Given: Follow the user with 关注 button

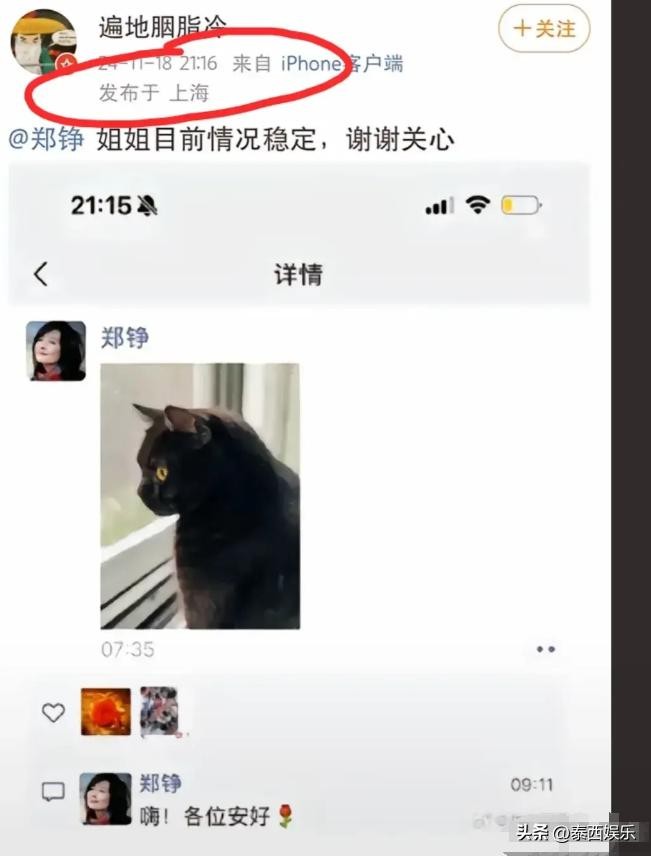Looking at the screenshot, I should pyautogui.click(x=544, y=28).
